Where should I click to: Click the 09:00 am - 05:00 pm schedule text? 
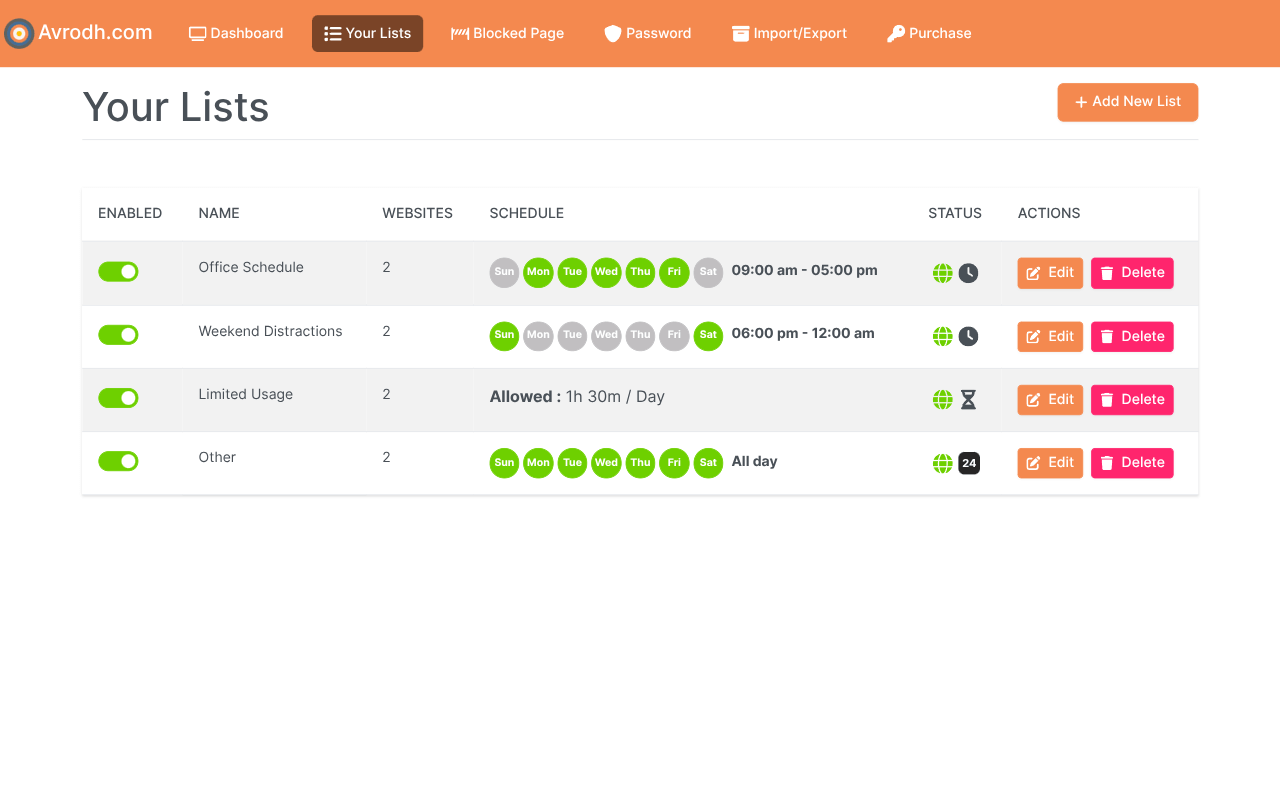click(805, 270)
